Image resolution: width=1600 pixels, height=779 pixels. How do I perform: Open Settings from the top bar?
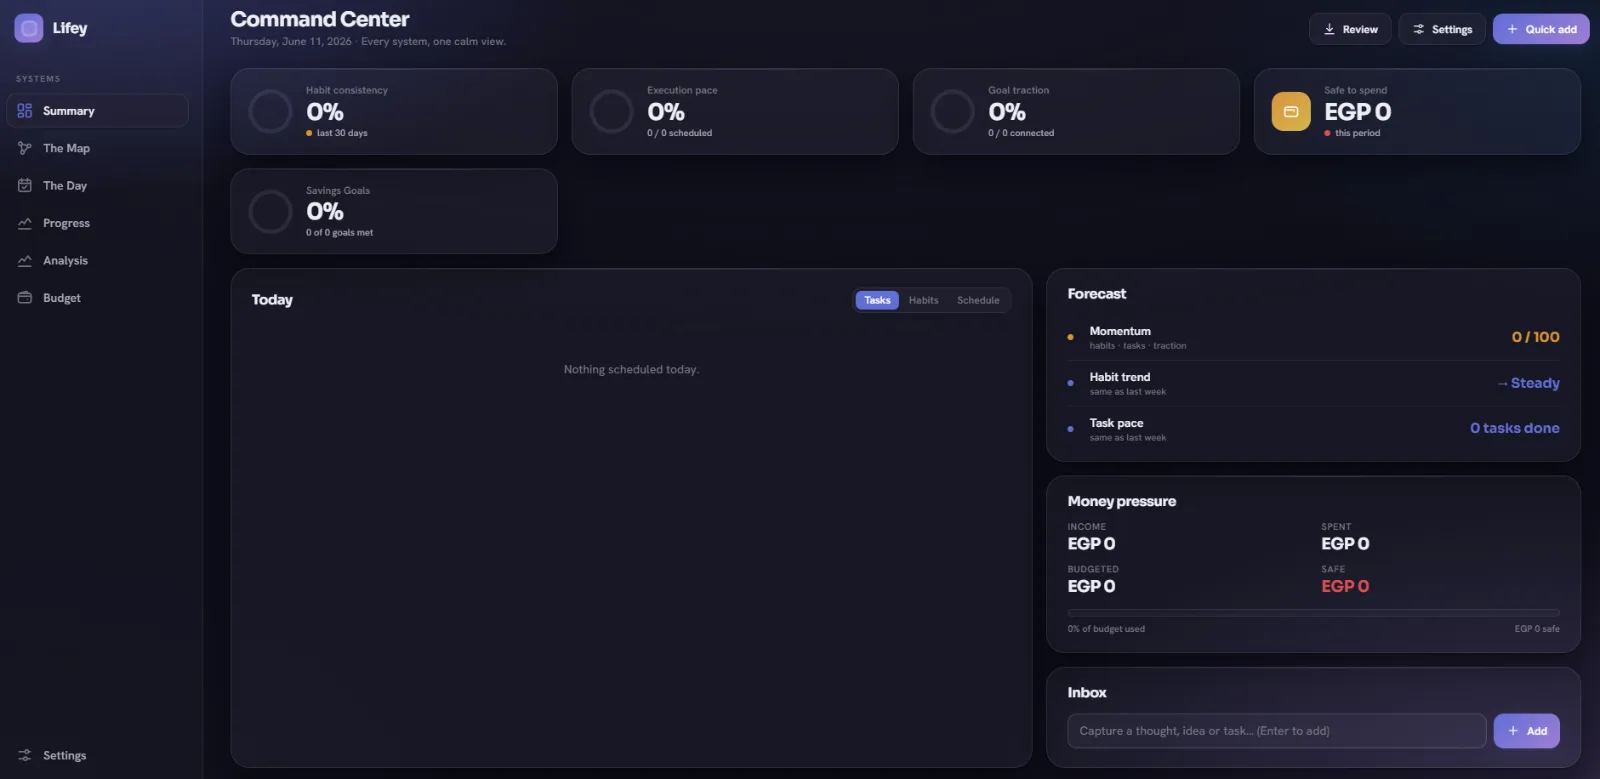pyautogui.click(x=1442, y=29)
